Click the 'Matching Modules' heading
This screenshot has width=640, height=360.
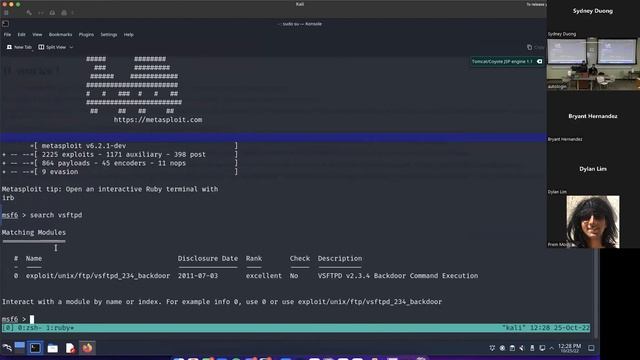pyautogui.click(x=34, y=232)
